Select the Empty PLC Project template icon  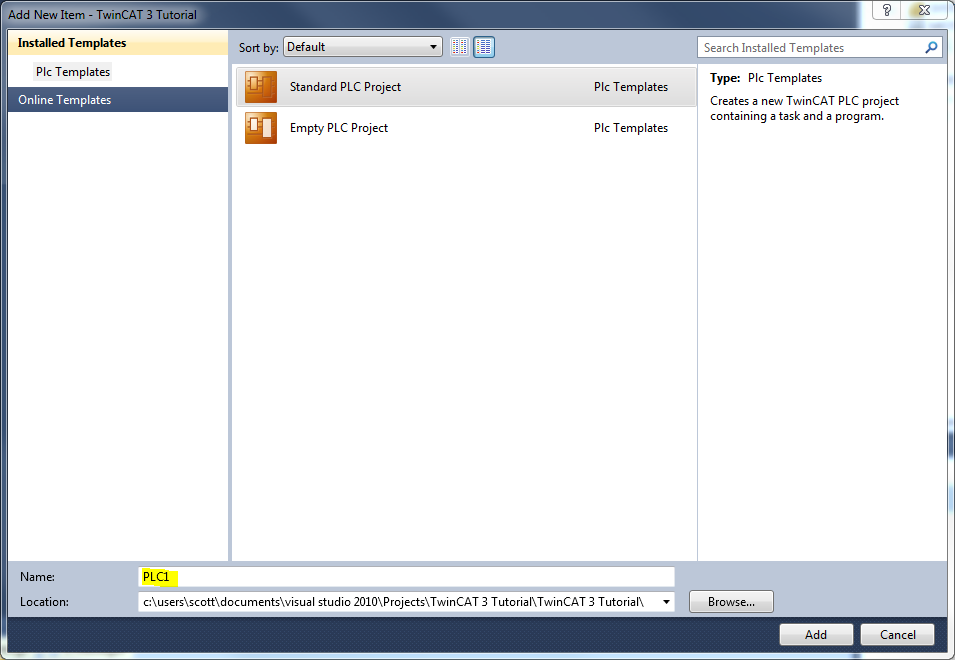pos(261,128)
